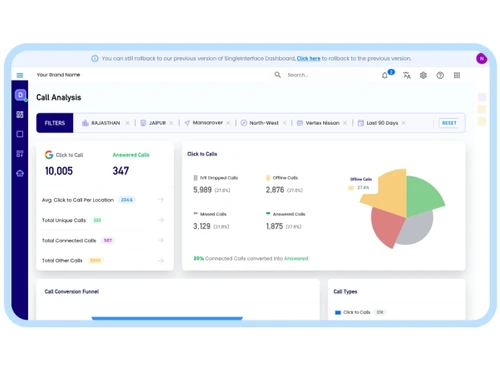Open the apps grid icon
500x375 pixels.
(x=457, y=75)
